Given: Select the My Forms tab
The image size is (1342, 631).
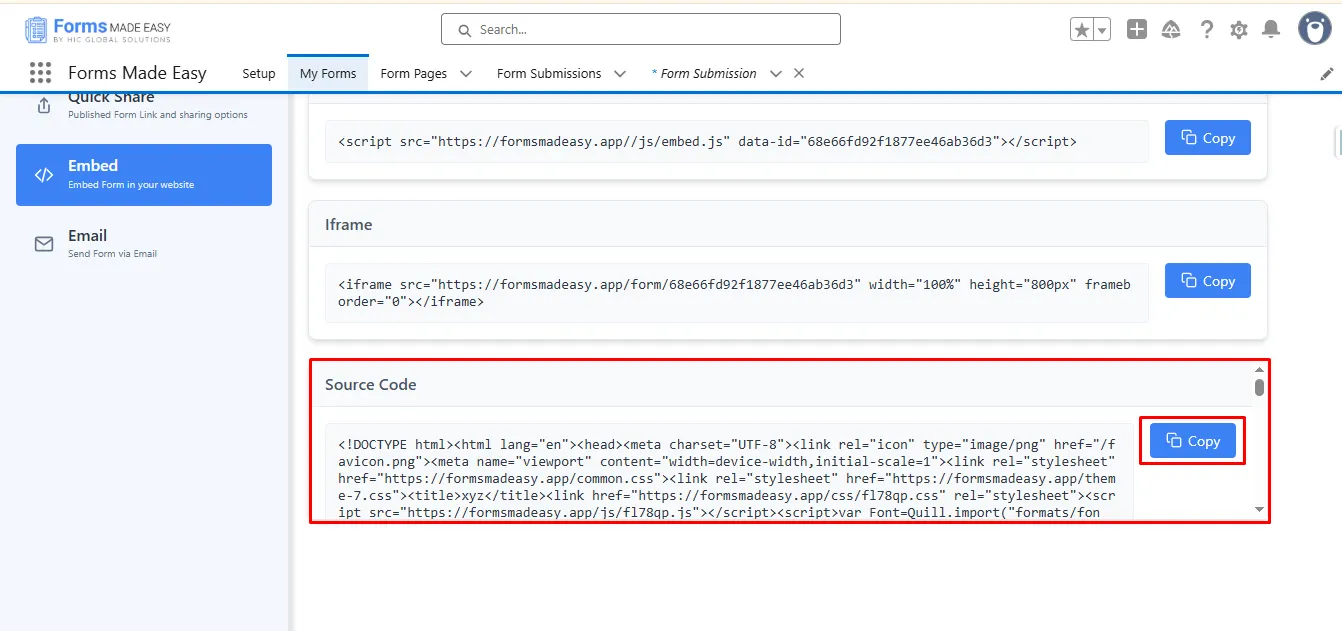Looking at the screenshot, I should (x=328, y=74).
